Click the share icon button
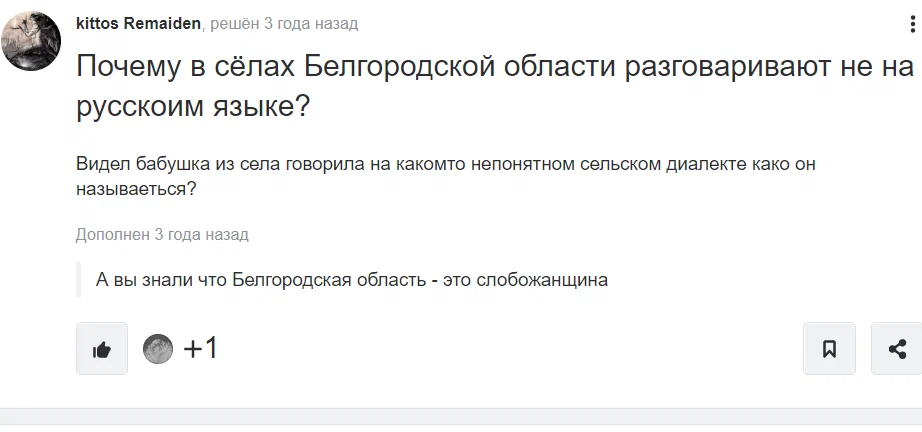Viewport: 922px width, 432px height. (x=896, y=349)
